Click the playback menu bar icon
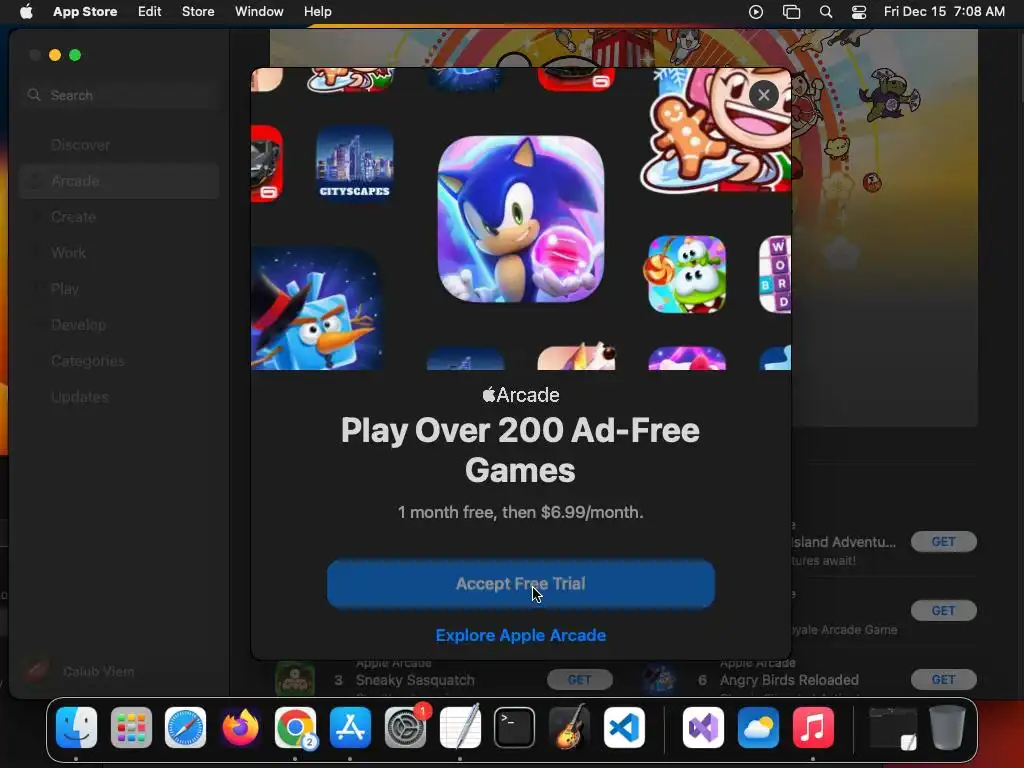The width and height of the screenshot is (1024, 768). point(756,12)
